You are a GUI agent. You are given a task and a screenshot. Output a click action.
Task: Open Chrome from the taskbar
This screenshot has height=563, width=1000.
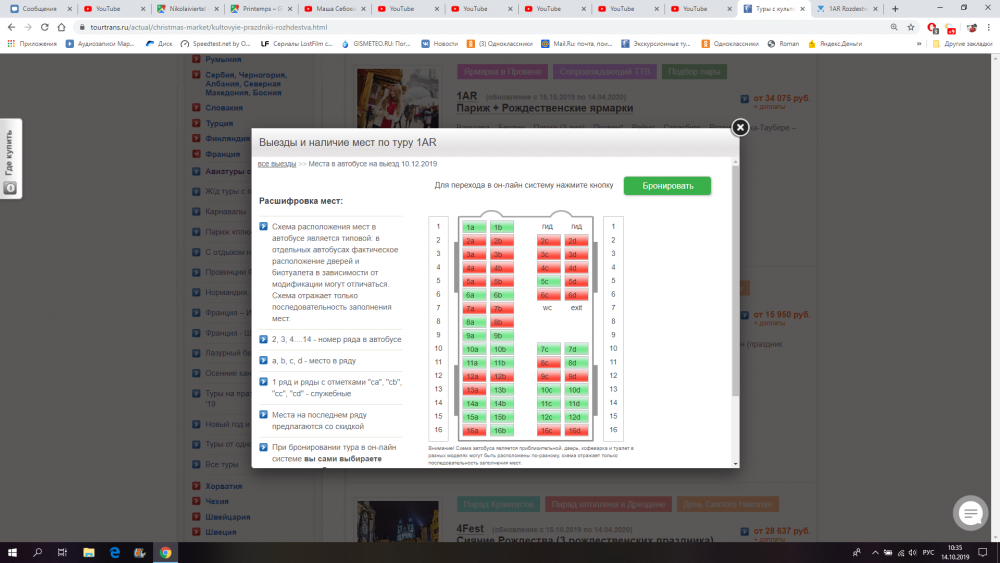165,552
